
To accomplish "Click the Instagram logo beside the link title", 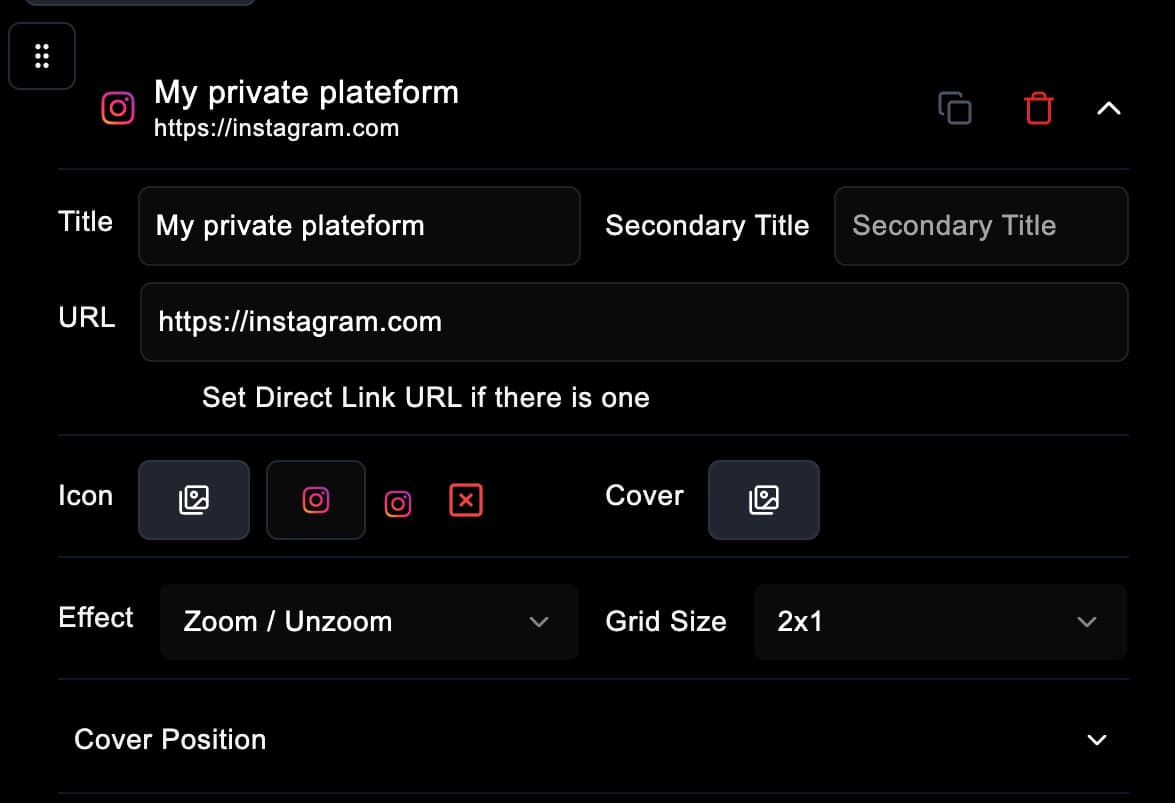I will coord(118,108).
